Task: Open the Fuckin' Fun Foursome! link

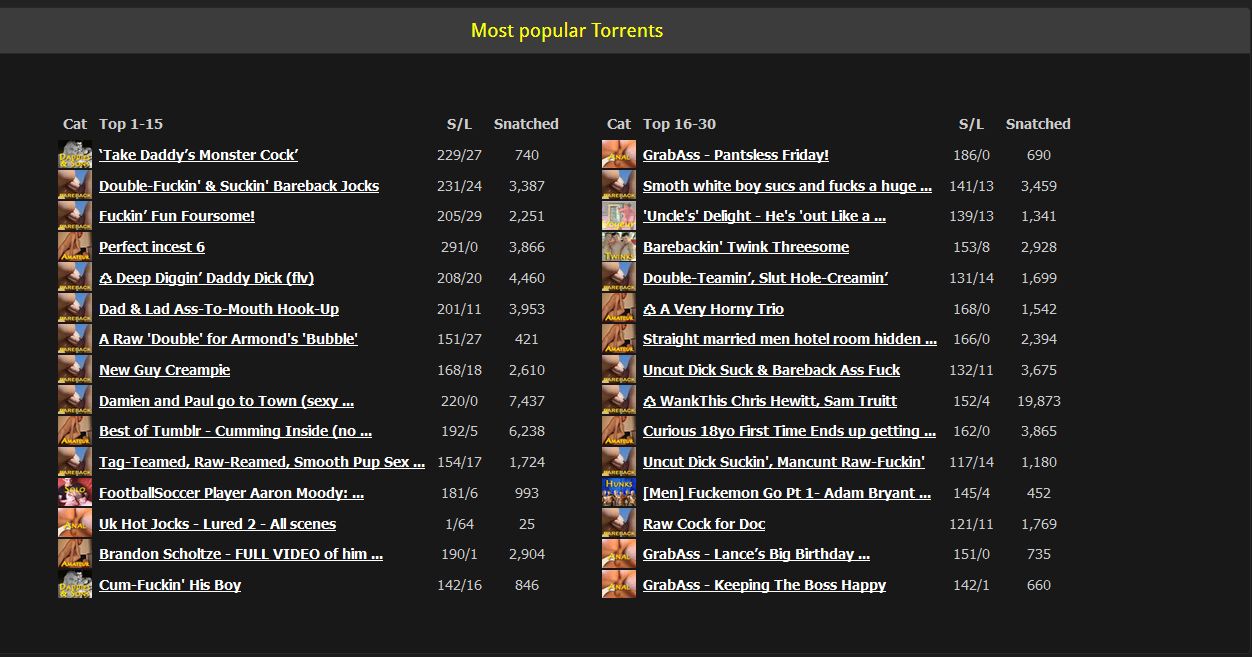Action: tap(177, 216)
